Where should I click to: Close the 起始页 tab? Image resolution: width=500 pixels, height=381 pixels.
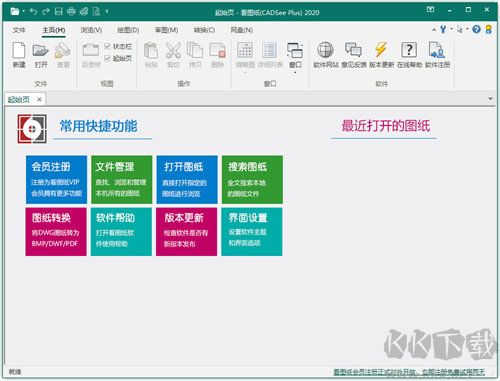click(x=39, y=99)
